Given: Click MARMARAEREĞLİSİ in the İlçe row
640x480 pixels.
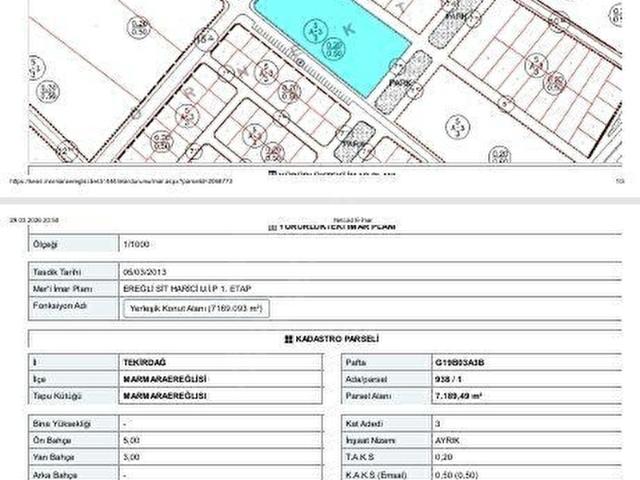Looking at the screenshot, I should [x=165, y=379].
